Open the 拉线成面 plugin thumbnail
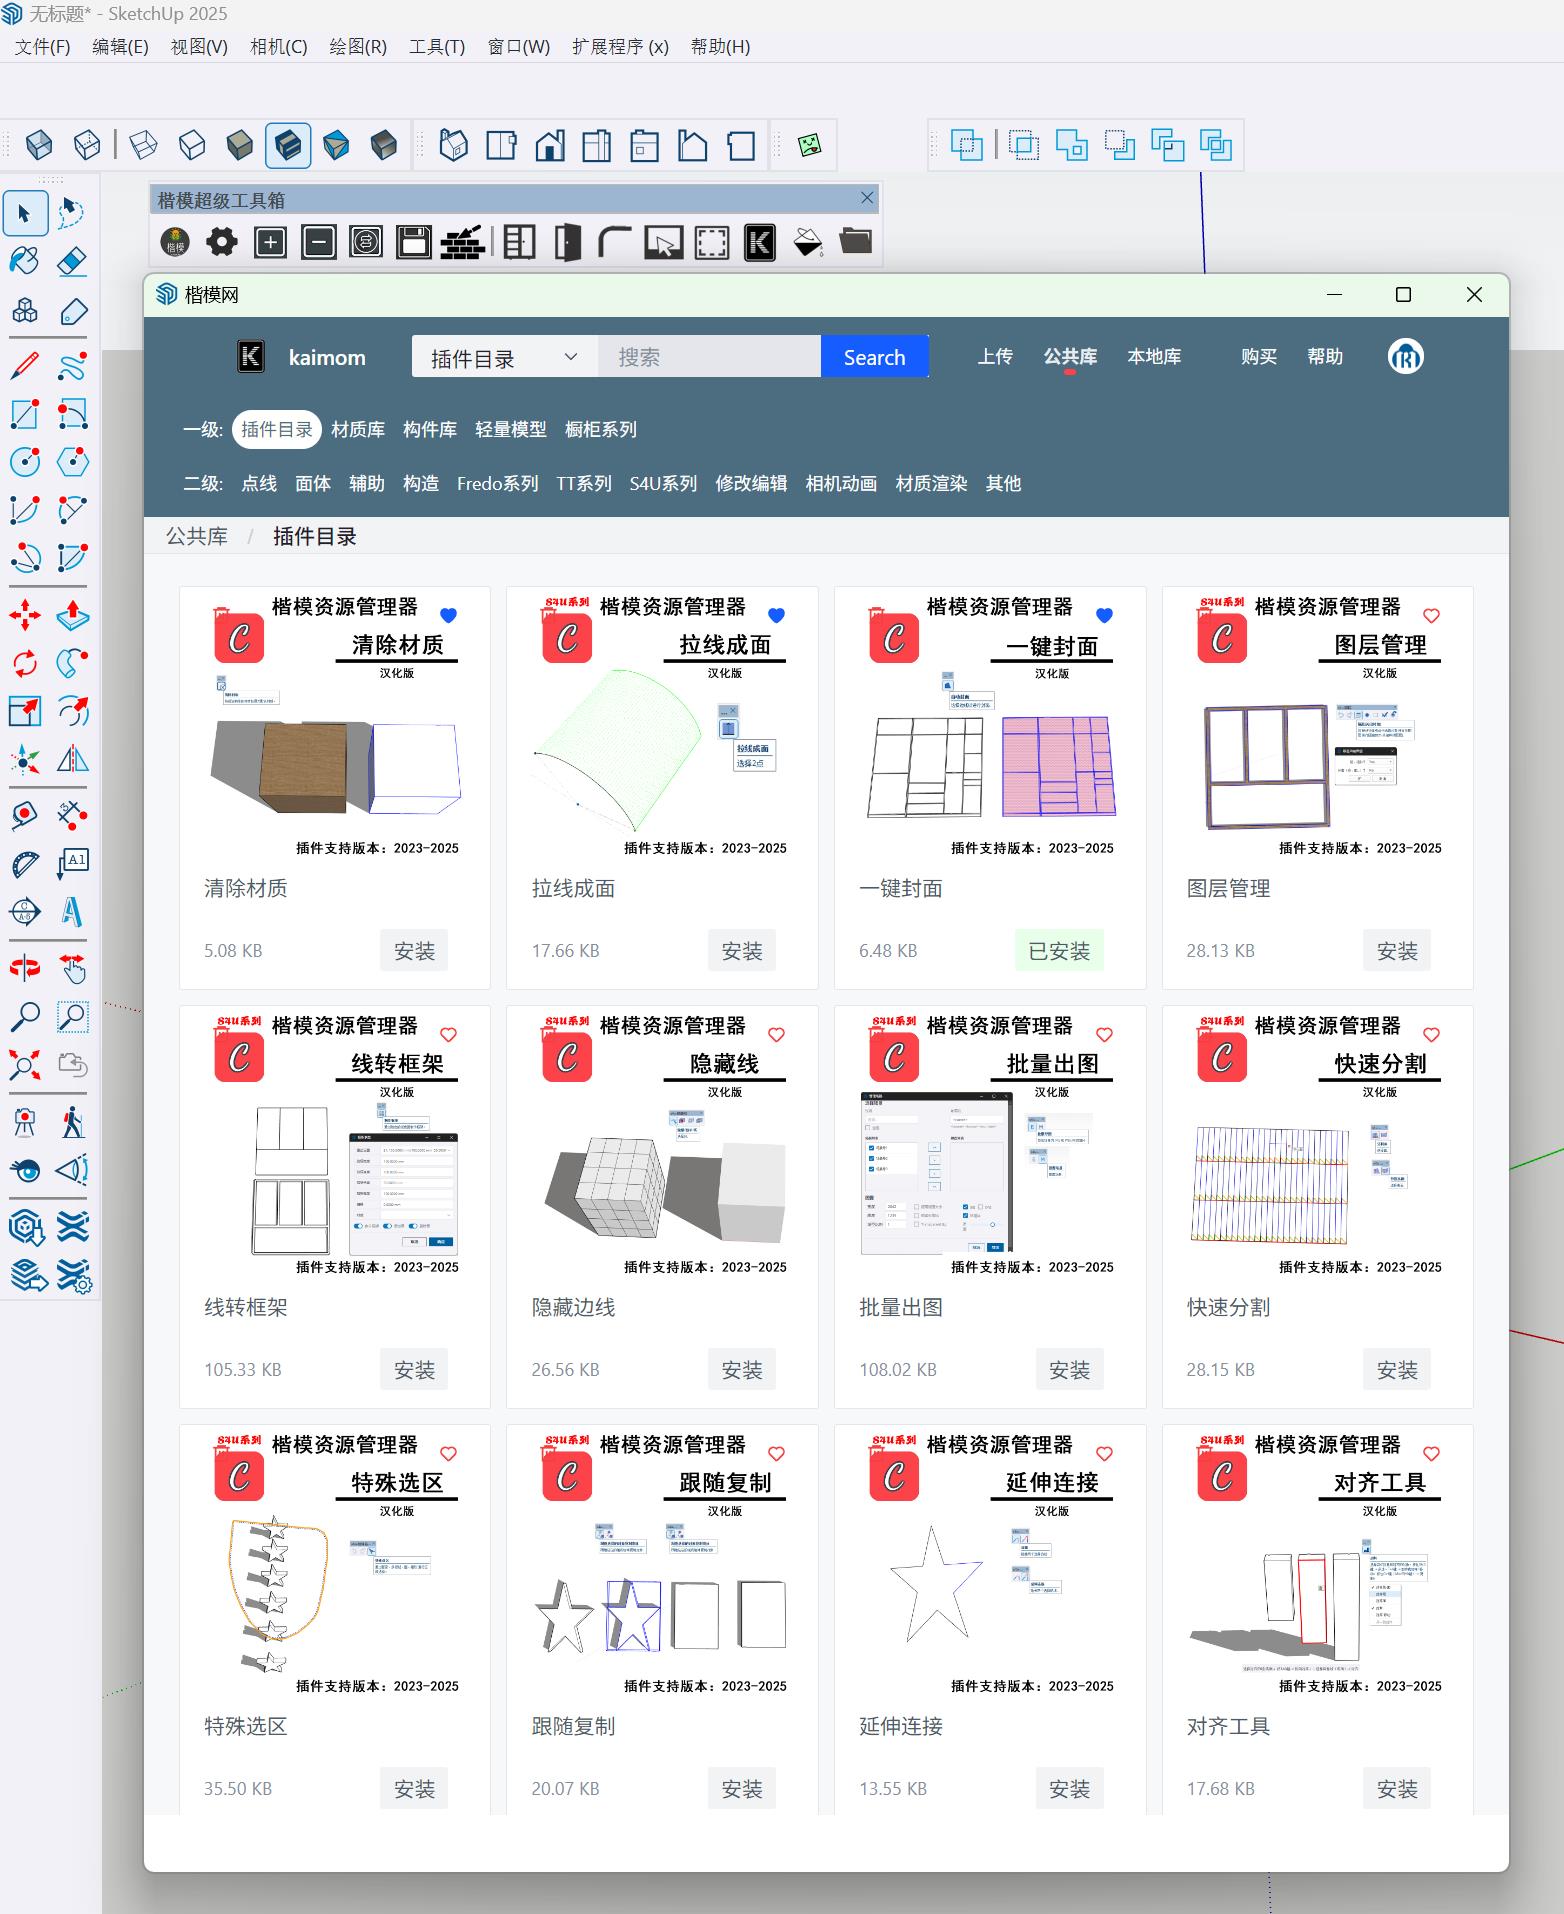The width and height of the screenshot is (1564, 1914). (662, 727)
